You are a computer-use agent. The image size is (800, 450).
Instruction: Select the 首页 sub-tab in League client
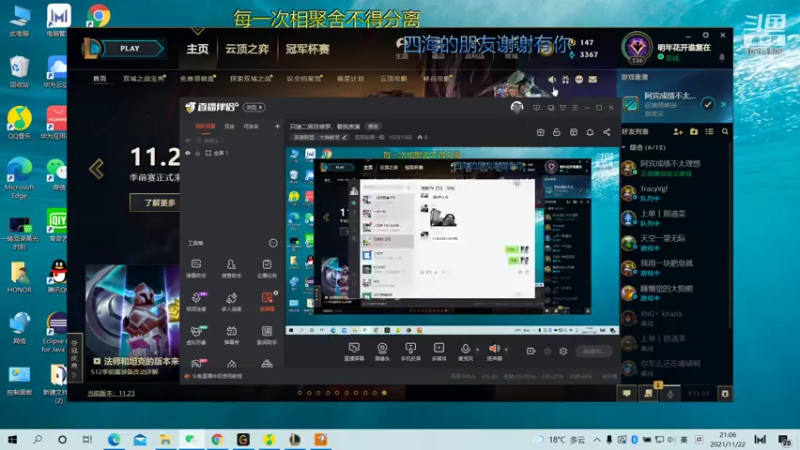click(x=99, y=79)
